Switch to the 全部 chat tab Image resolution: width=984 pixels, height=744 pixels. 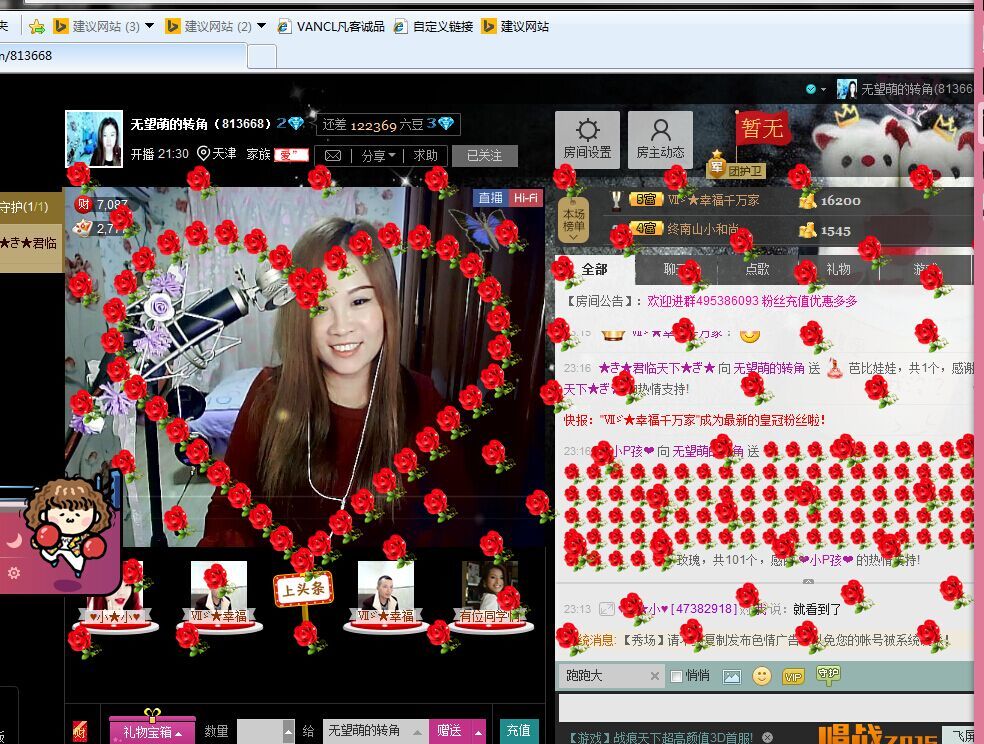pyautogui.click(x=594, y=270)
